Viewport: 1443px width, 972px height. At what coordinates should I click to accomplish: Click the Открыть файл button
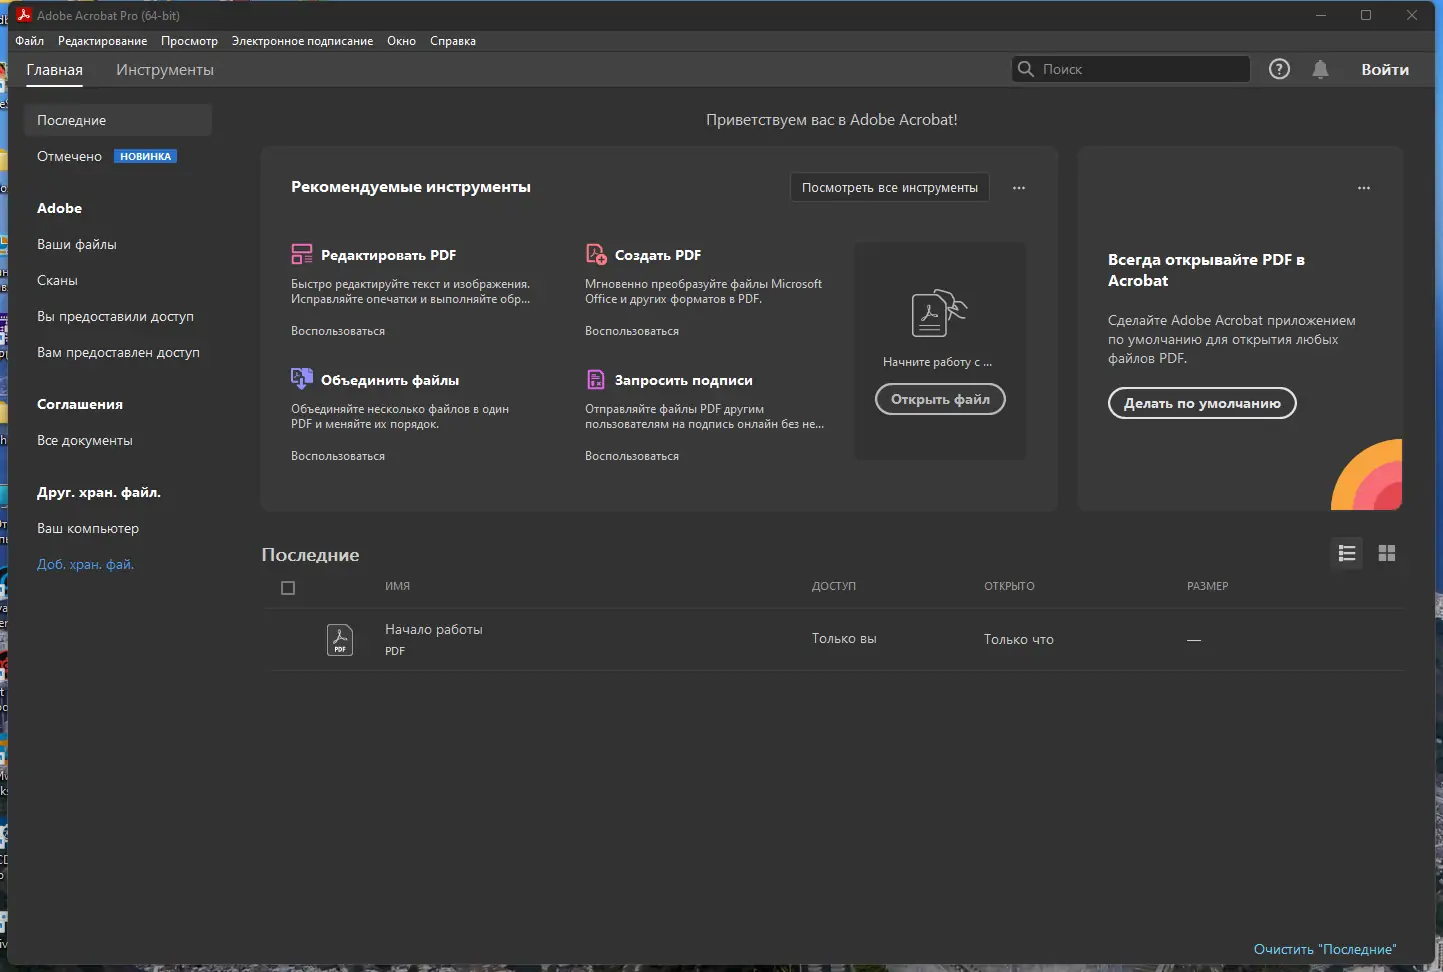[940, 399]
